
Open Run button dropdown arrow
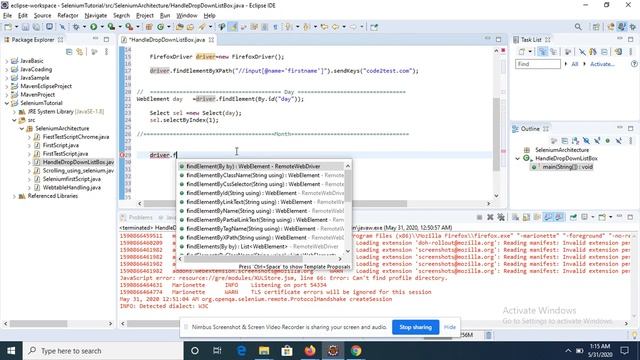[102, 27]
